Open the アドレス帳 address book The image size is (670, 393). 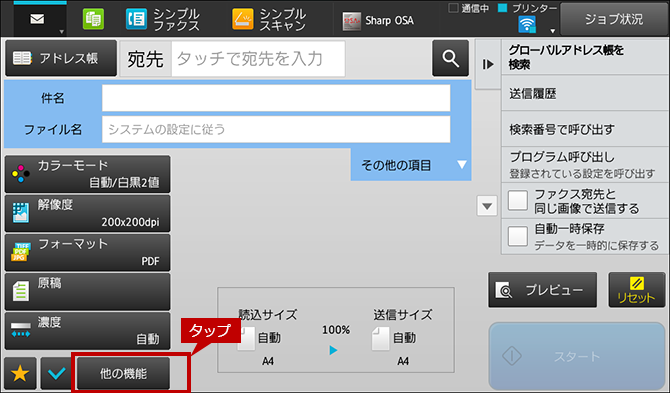(x=61, y=58)
